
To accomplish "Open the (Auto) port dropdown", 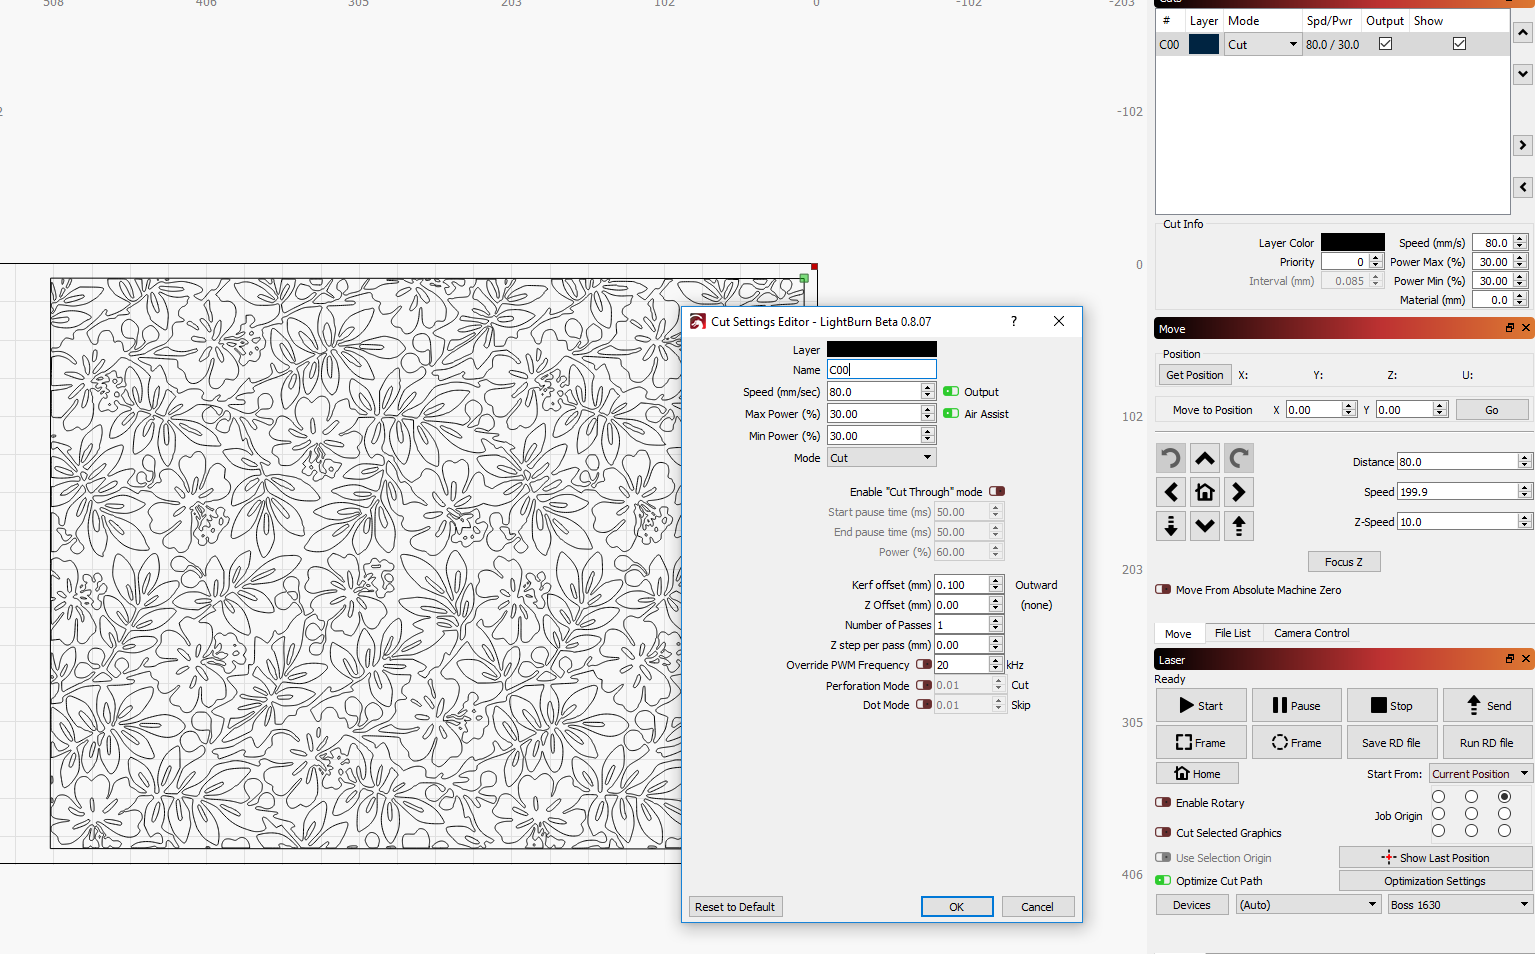I will (x=1308, y=904).
